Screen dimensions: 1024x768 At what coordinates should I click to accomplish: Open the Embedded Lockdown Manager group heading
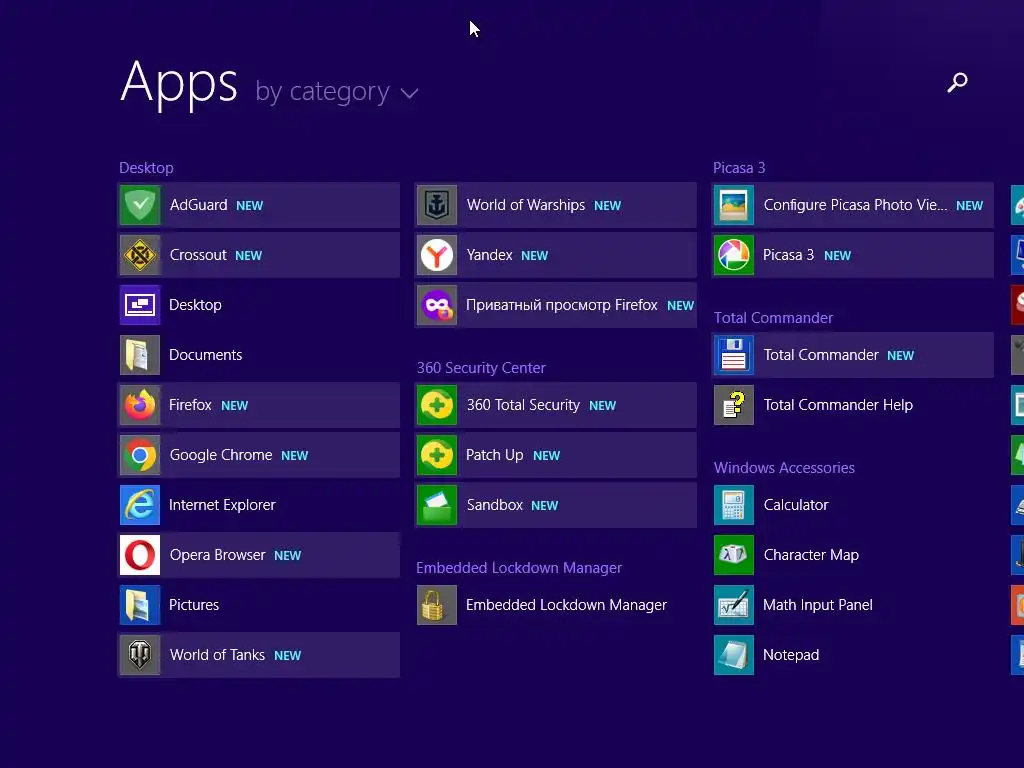pyautogui.click(x=519, y=568)
